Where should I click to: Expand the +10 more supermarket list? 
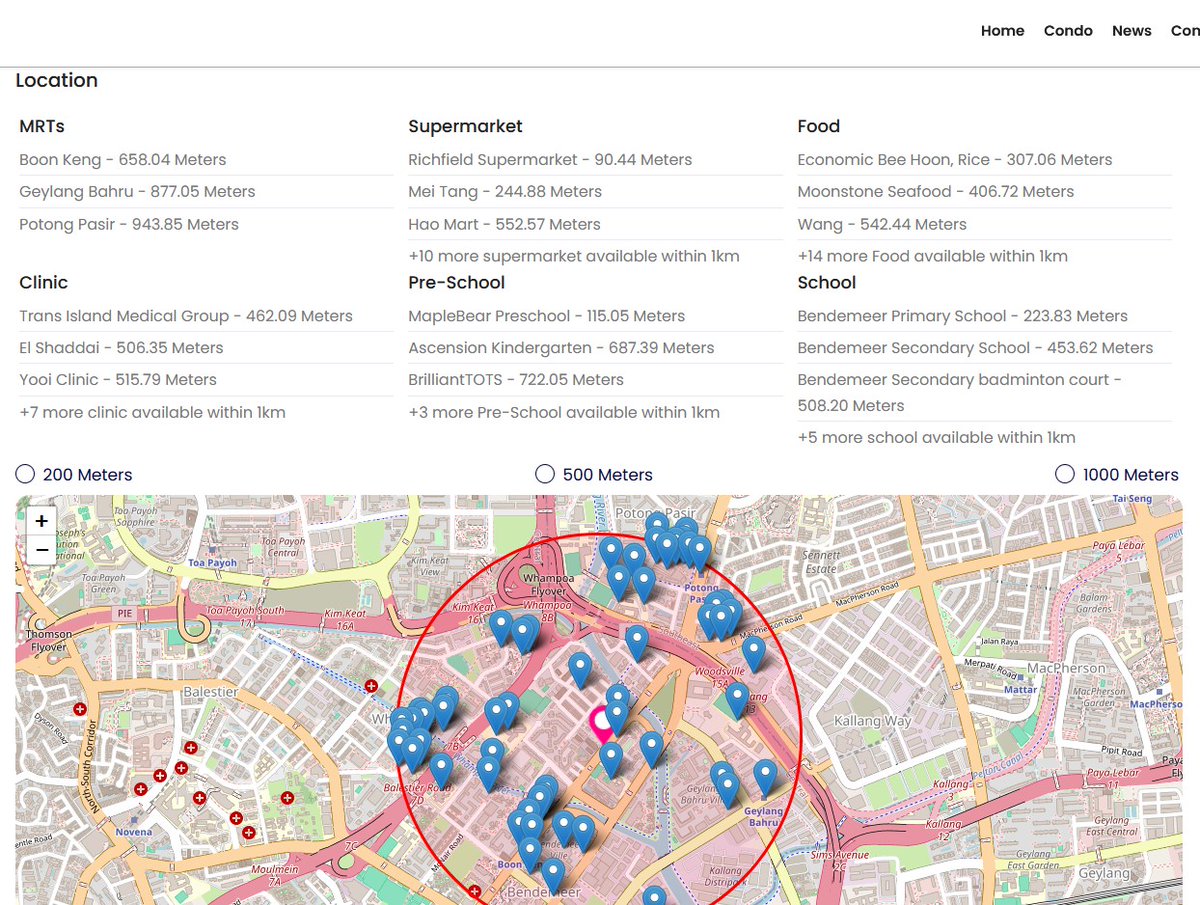[573, 256]
